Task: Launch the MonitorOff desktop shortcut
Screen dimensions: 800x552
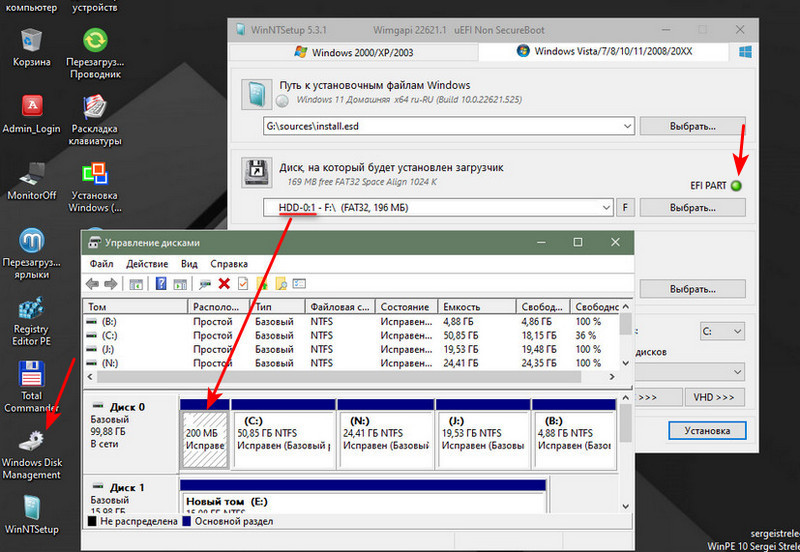Action: [x=32, y=181]
